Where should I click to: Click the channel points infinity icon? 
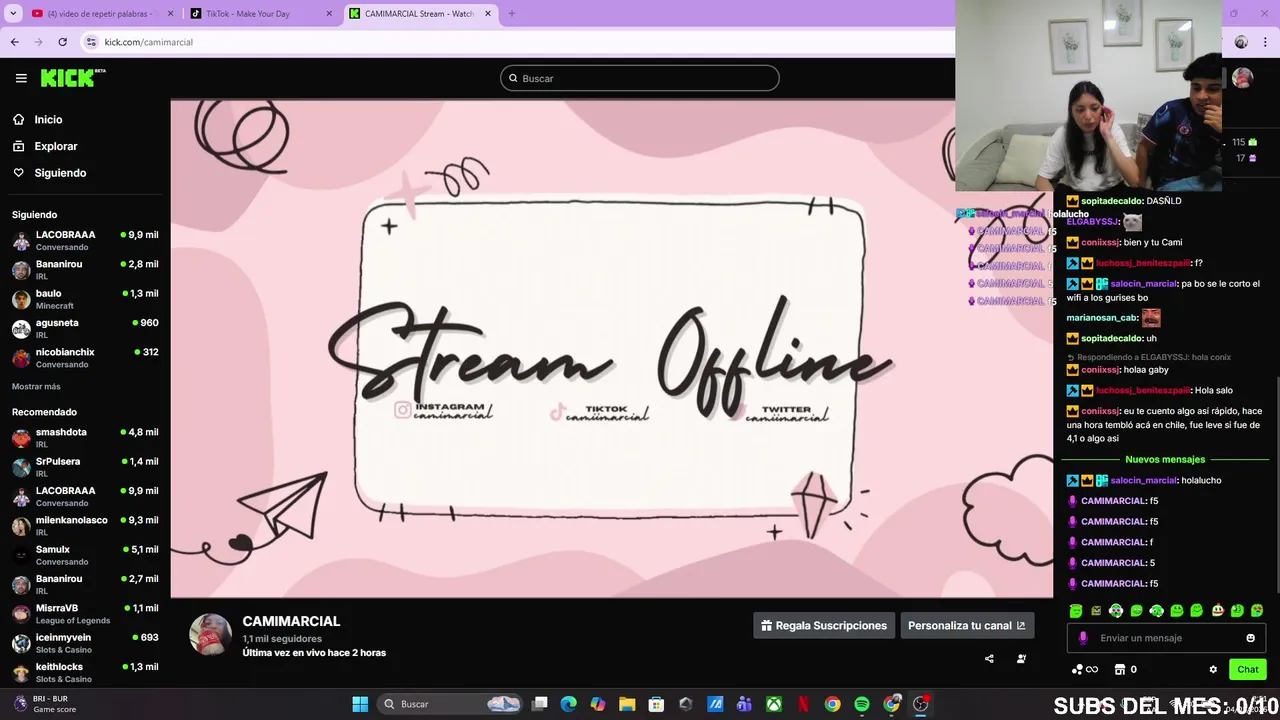(1085, 670)
